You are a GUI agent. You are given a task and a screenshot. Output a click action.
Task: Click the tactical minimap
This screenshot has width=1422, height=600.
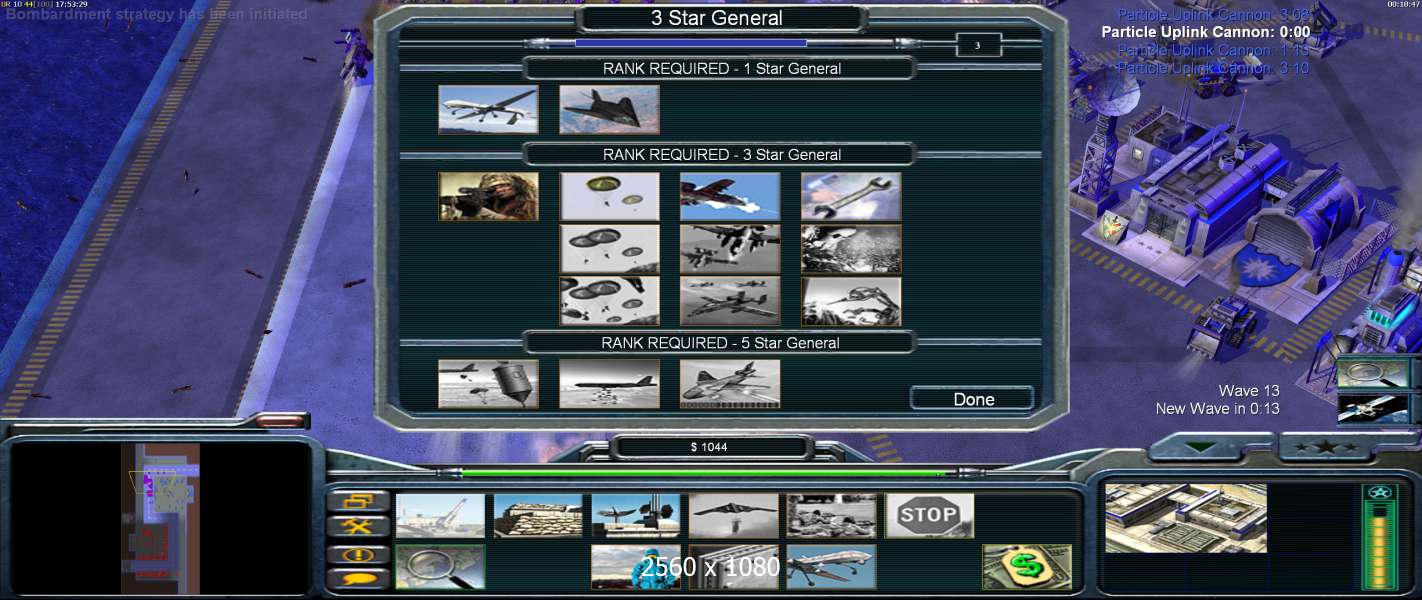point(161,518)
